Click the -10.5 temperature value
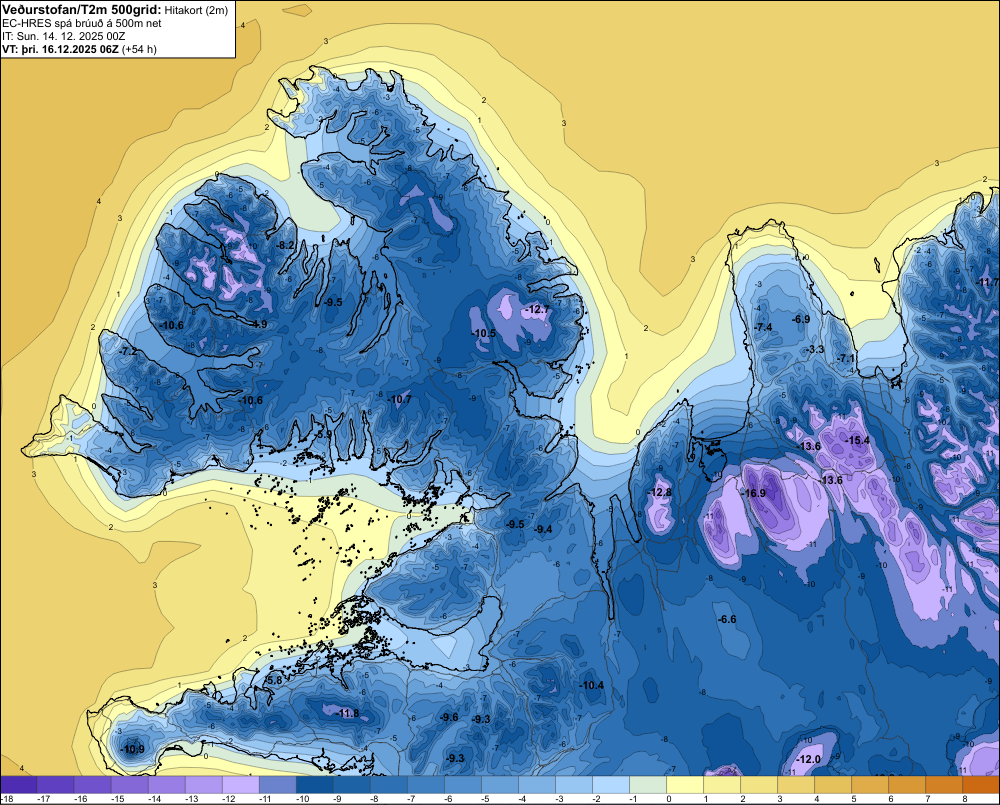 point(484,333)
